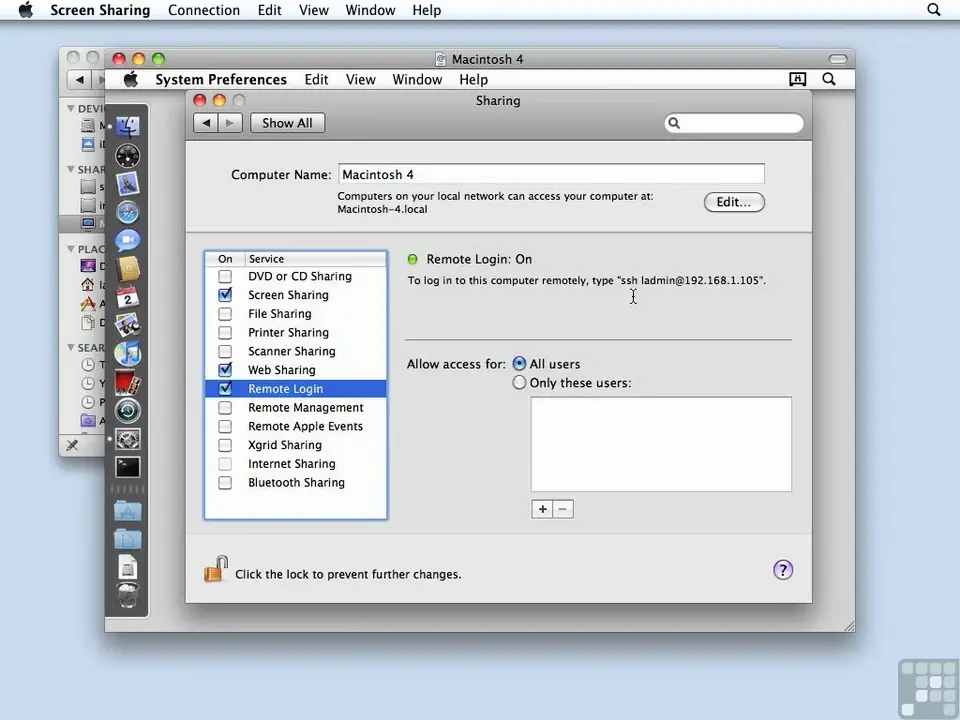This screenshot has width=960, height=720.
Task: Add a user with the plus button
Action: pyautogui.click(x=542, y=509)
